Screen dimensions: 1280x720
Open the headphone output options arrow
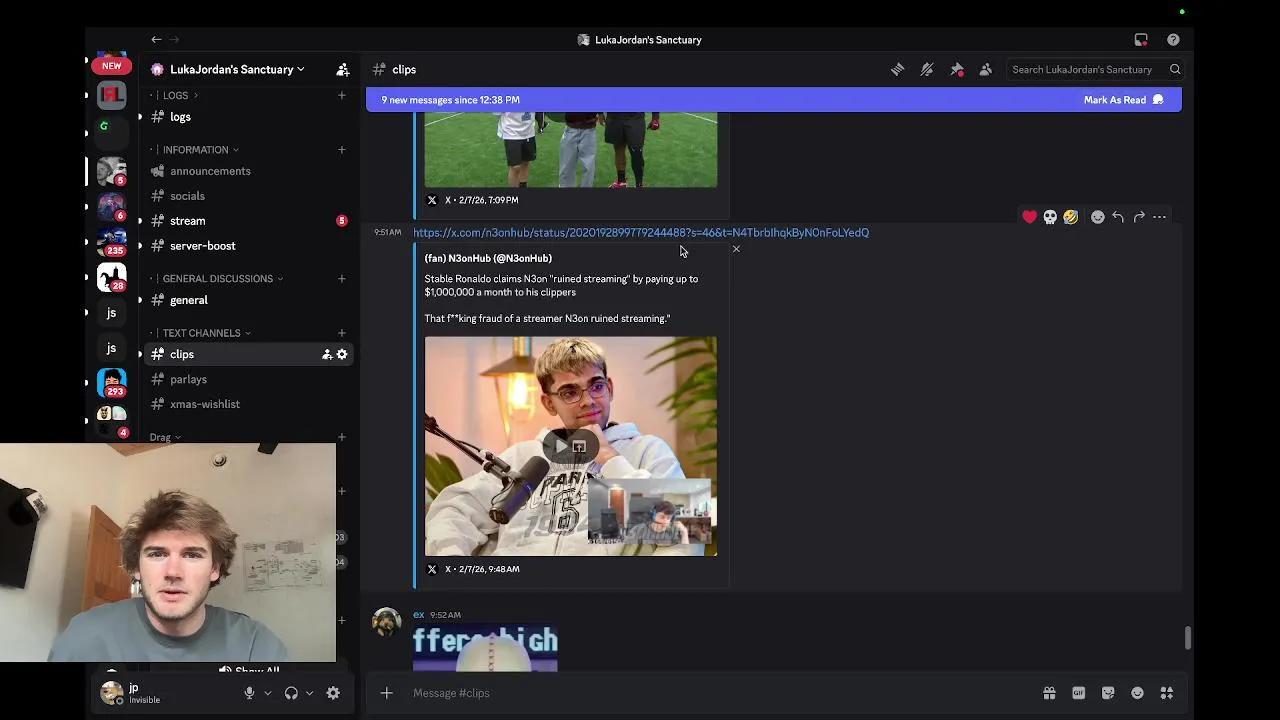tap(309, 693)
